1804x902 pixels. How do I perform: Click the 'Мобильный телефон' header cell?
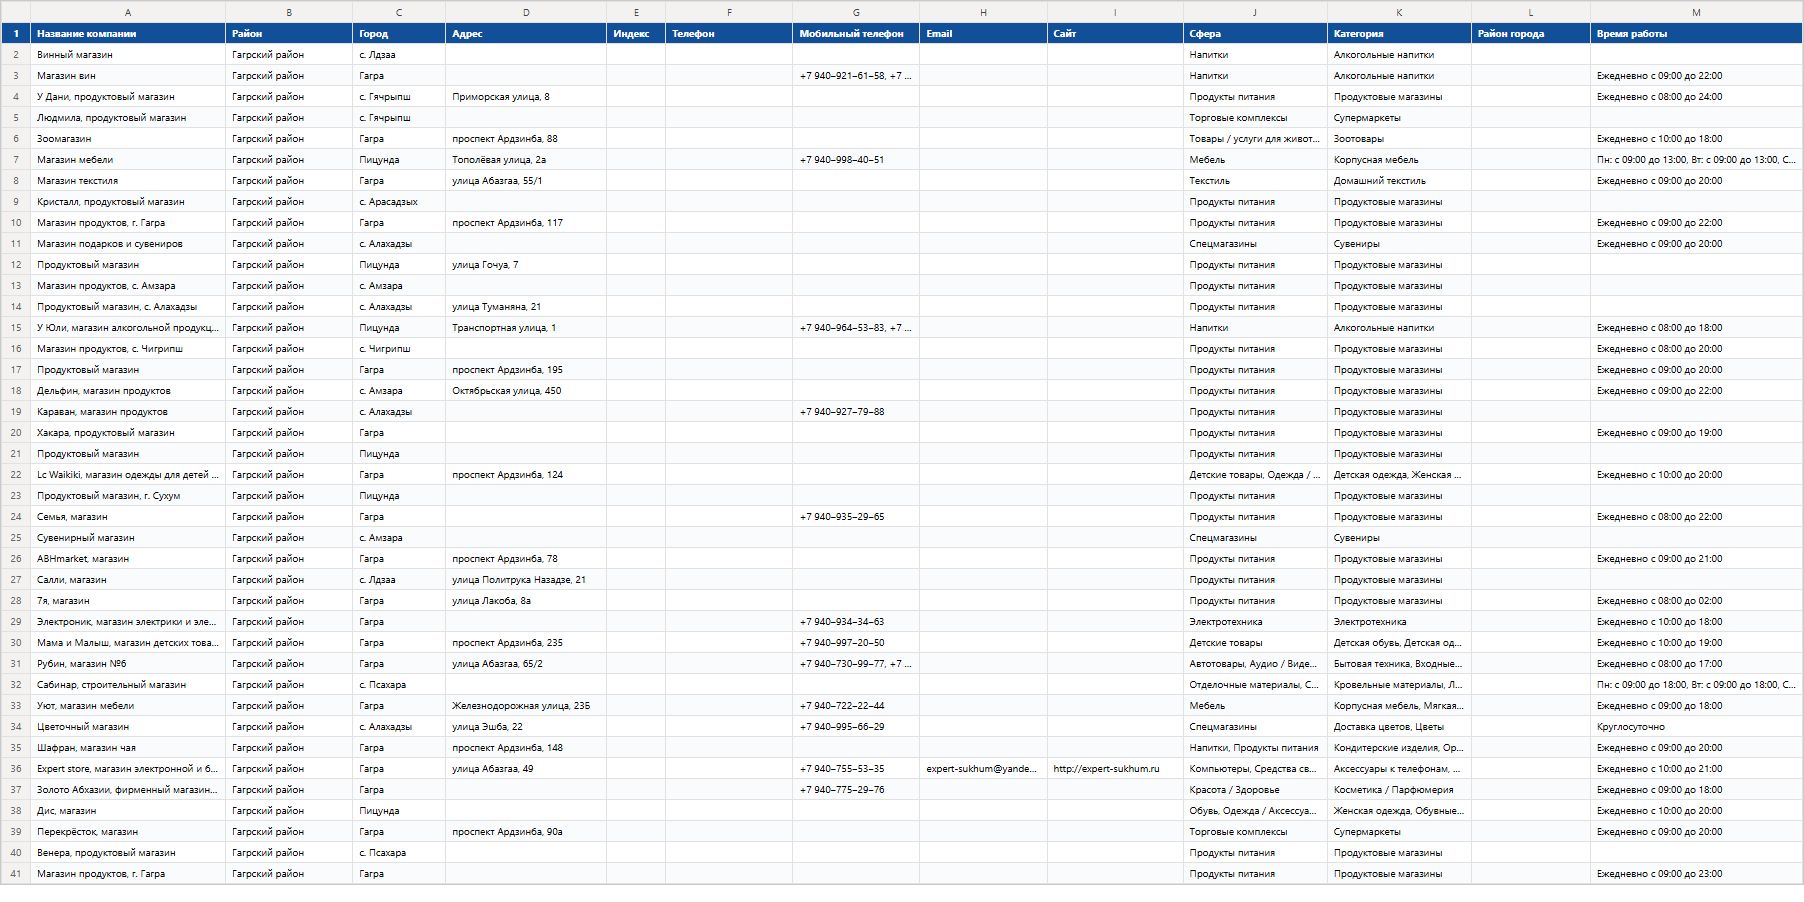(856, 34)
